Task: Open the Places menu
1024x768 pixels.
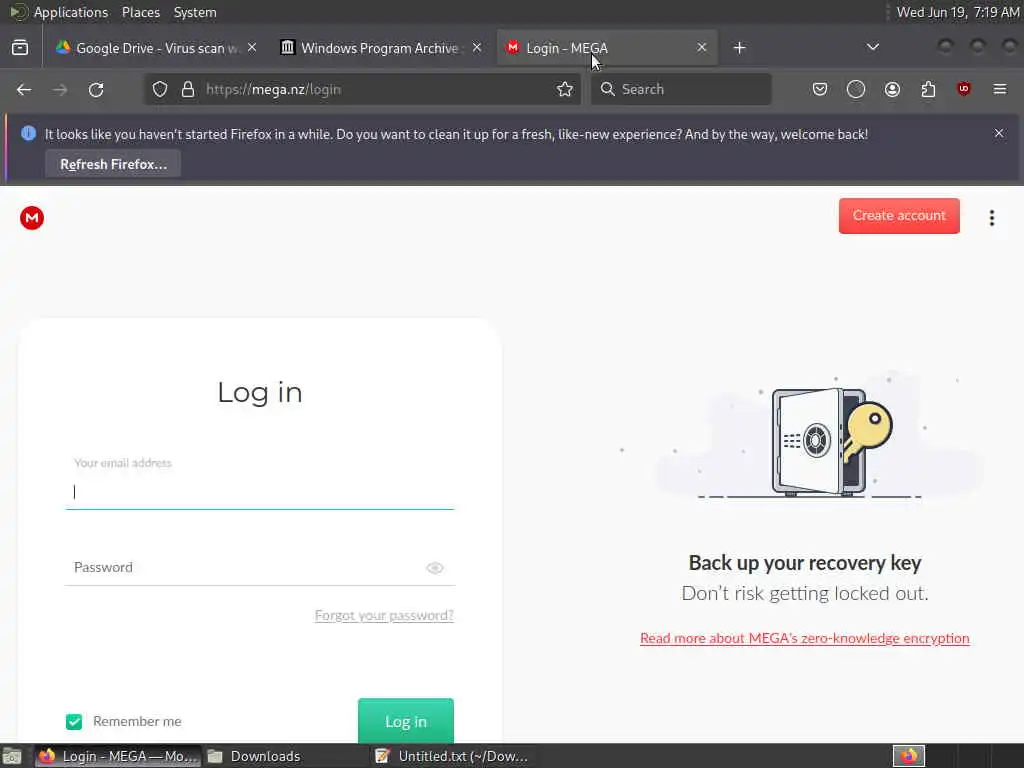Action: (140, 12)
